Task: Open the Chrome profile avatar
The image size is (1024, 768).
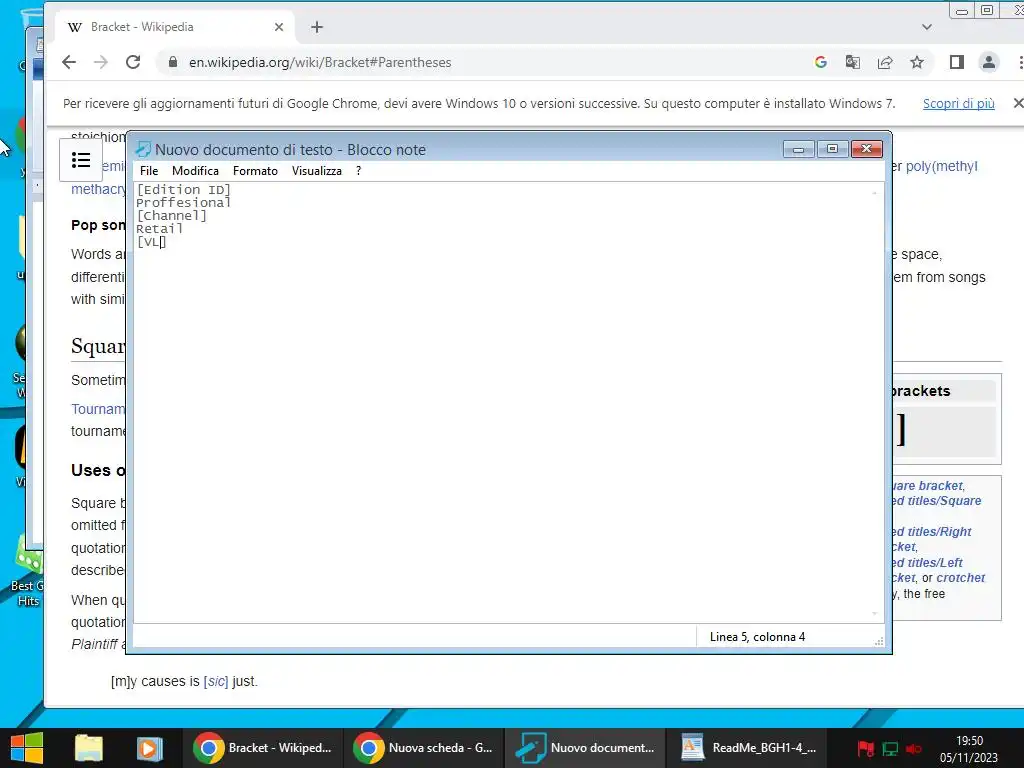Action: coord(989,62)
